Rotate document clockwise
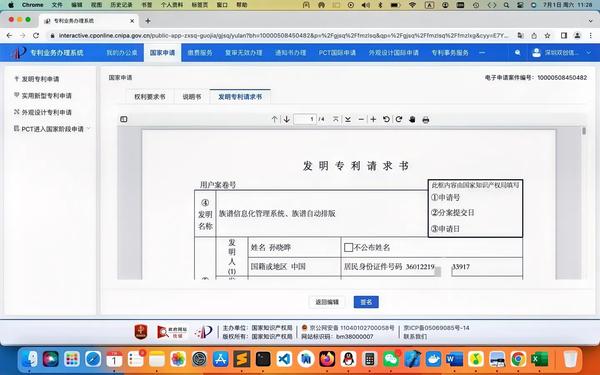600x375 pixels. pyautogui.click(x=399, y=119)
